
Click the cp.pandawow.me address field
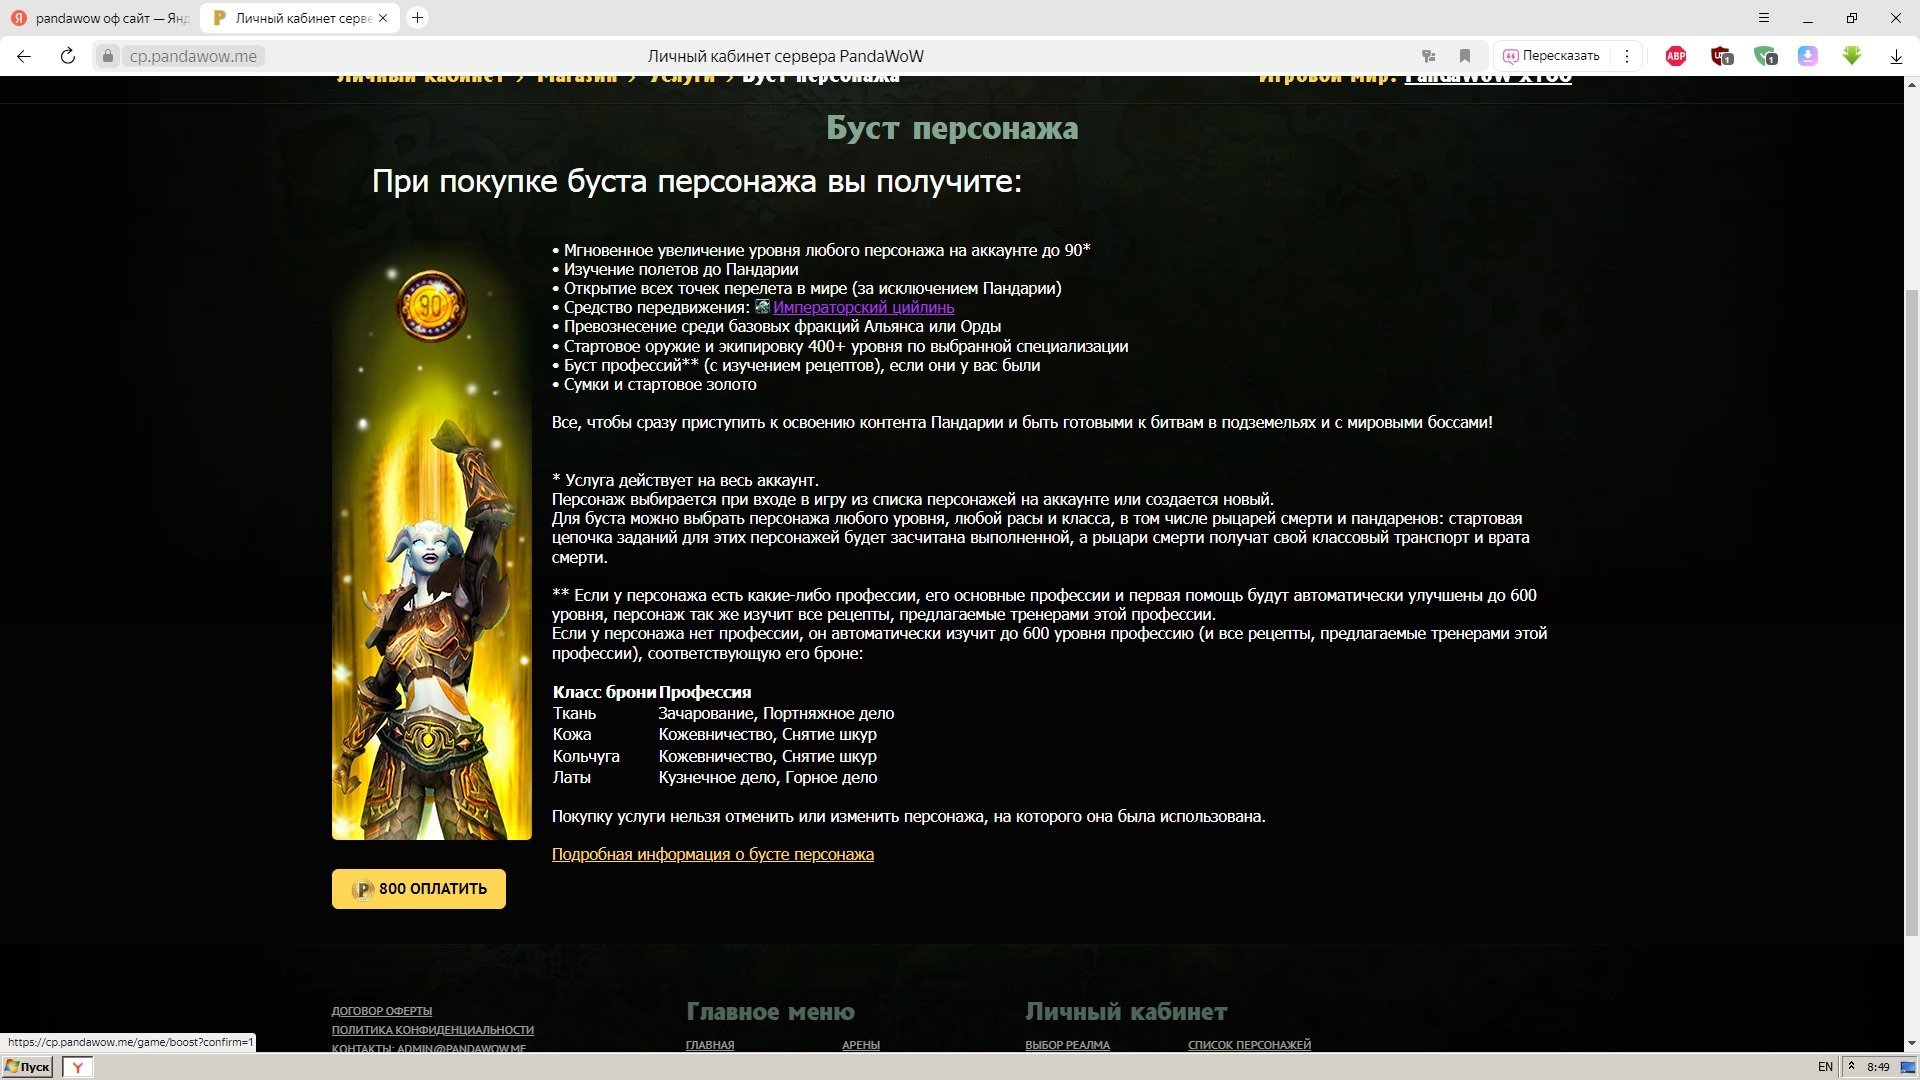(x=194, y=56)
